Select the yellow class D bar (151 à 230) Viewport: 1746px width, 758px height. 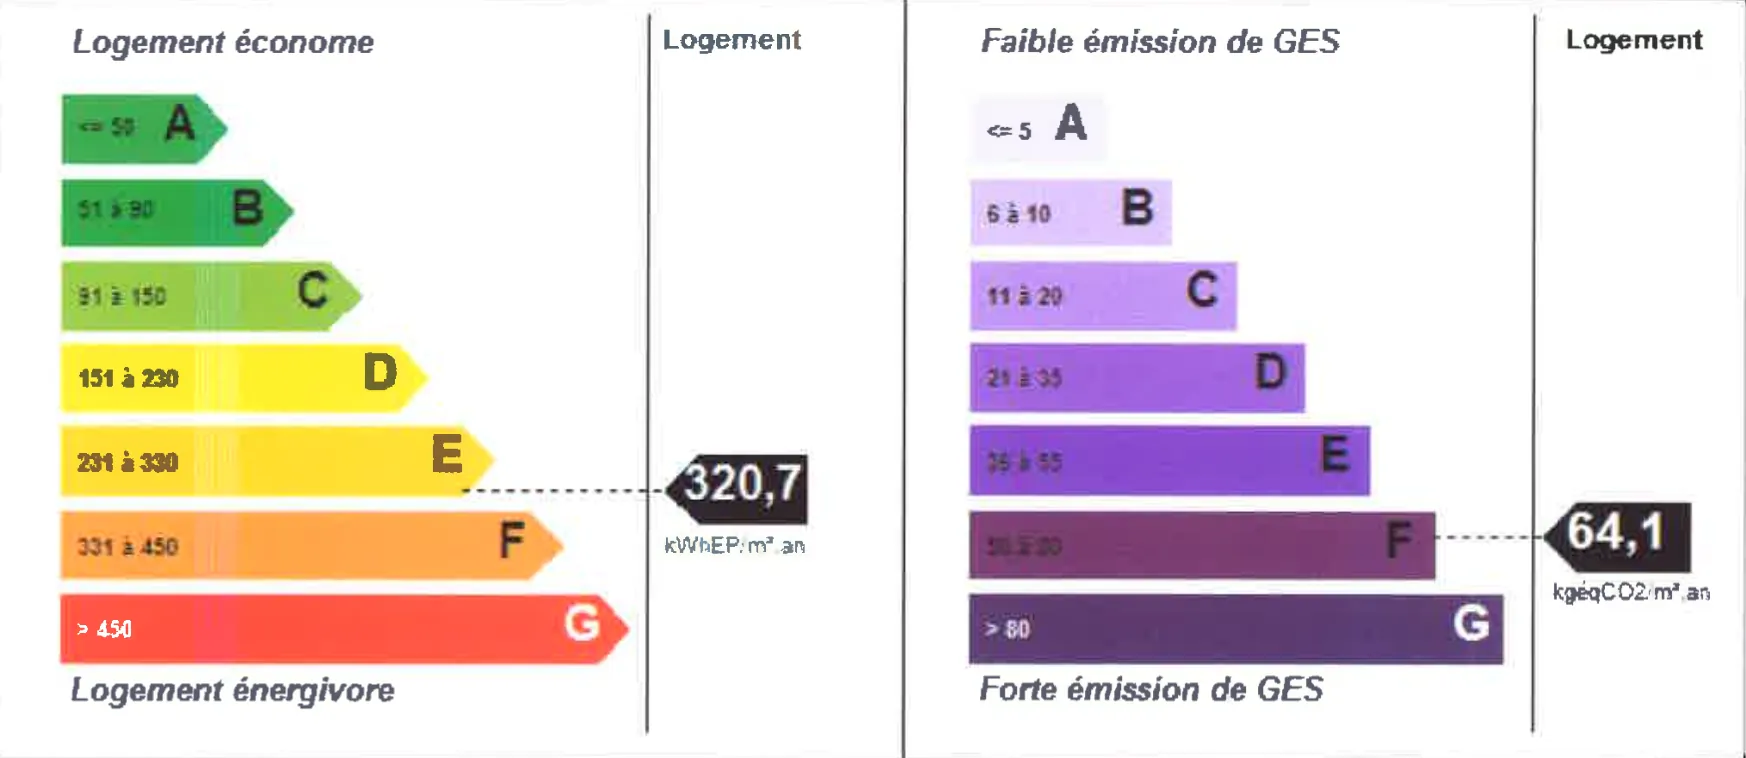click(x=242, y=378)
